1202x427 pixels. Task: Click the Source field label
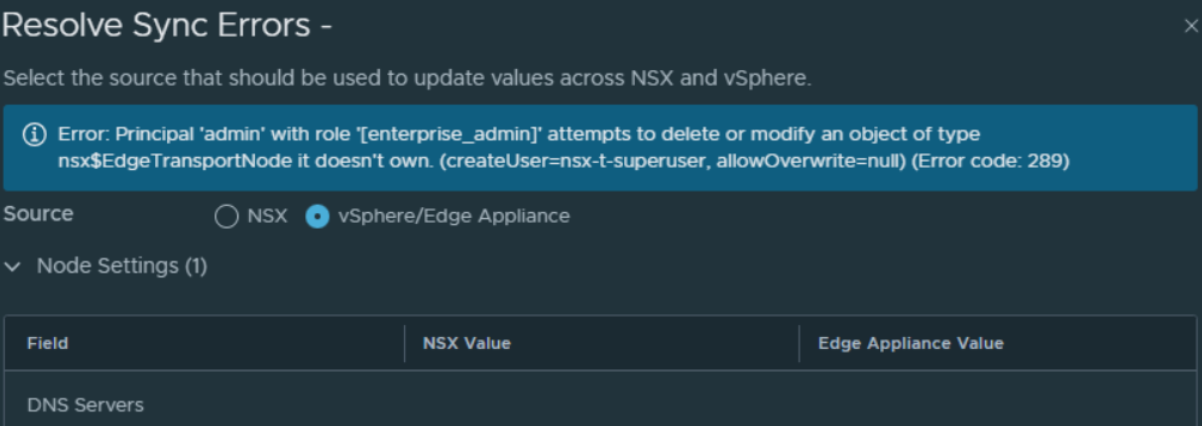(40, 214)
